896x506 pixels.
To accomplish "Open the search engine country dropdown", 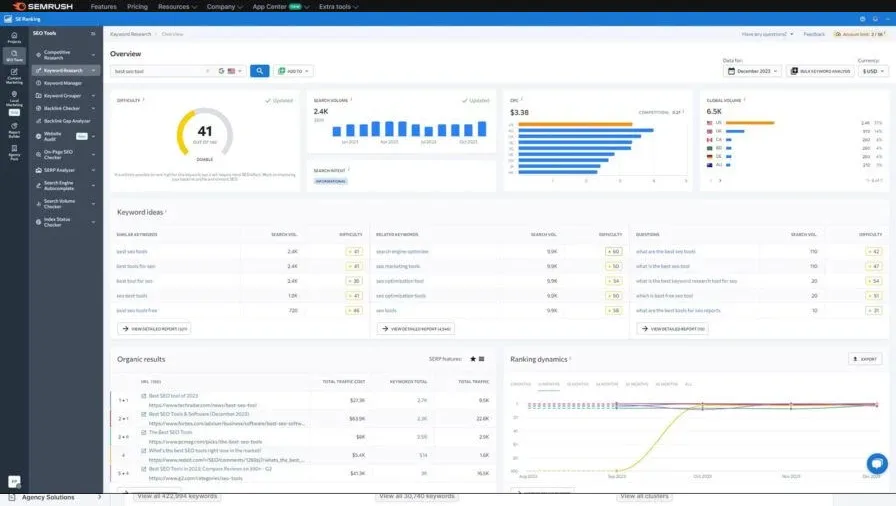I will click(x=231, y=71).
